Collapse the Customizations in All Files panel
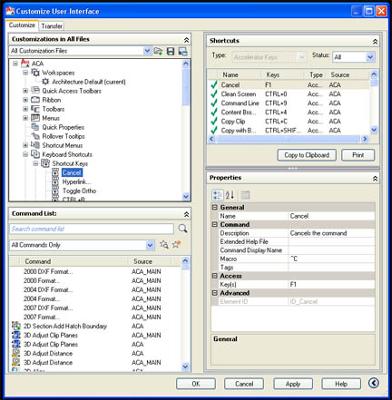The height and width of the screenshot is (400, 392). click(186, 40)
